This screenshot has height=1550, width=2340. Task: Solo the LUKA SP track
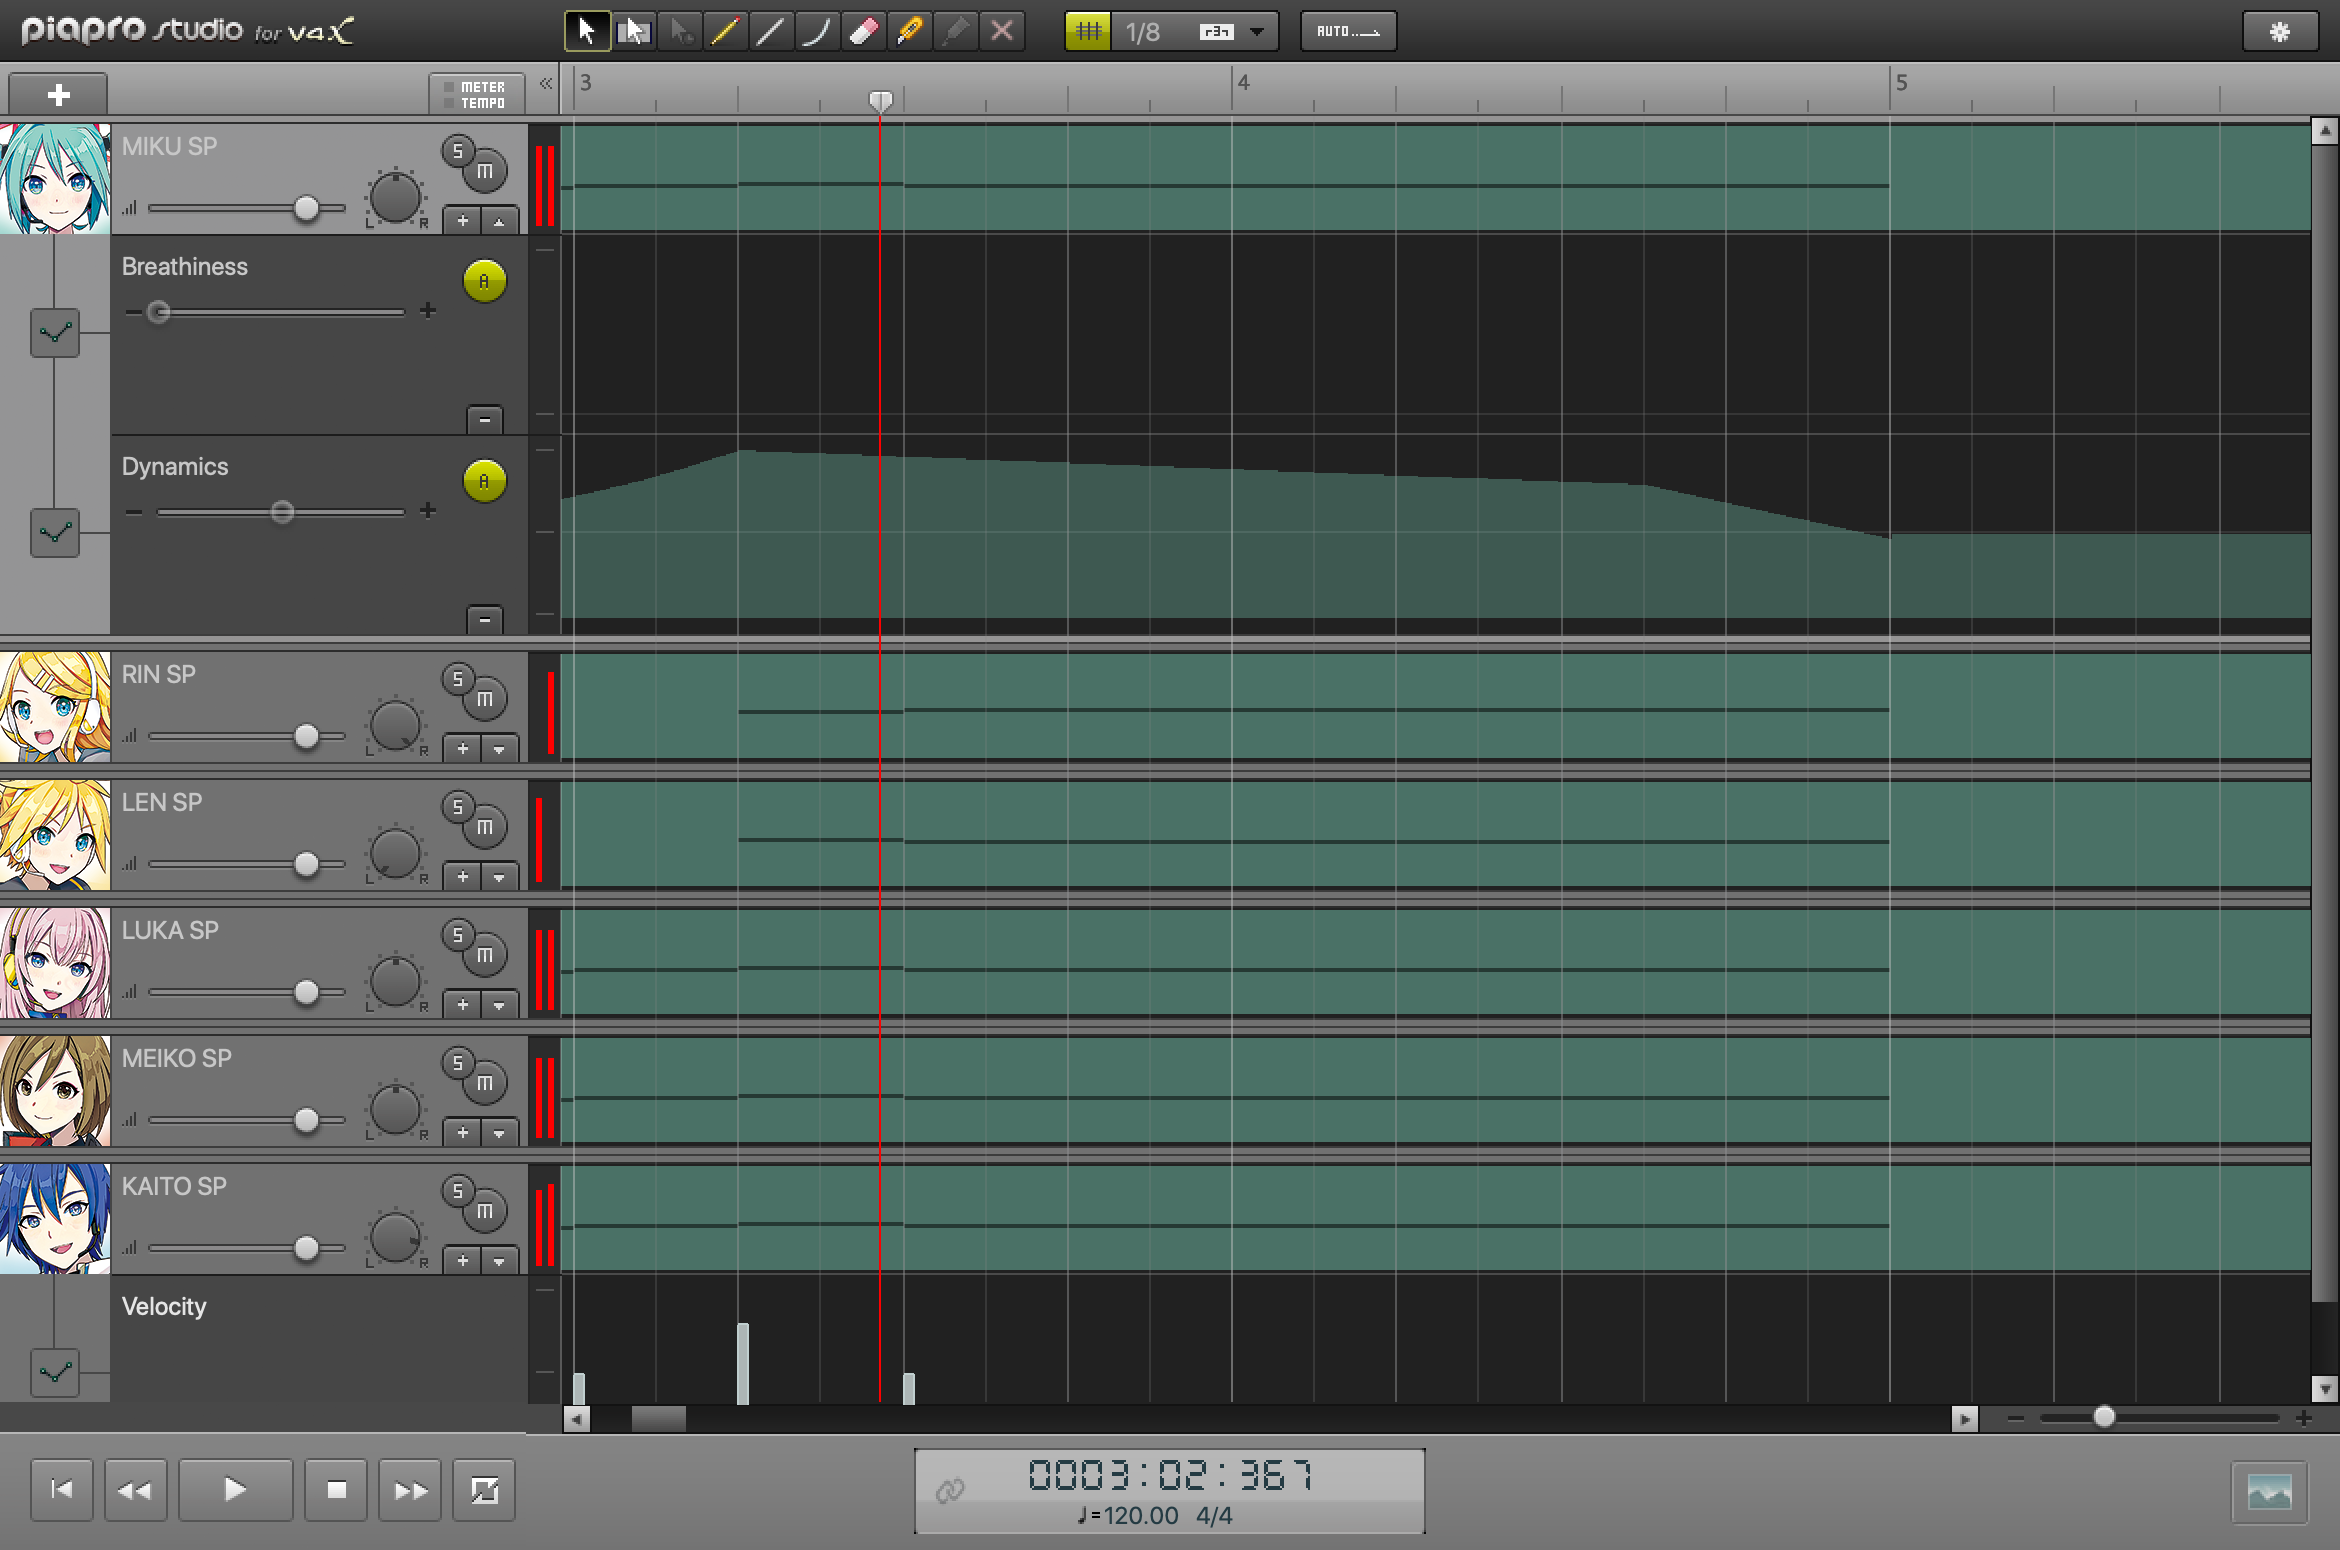458,935
